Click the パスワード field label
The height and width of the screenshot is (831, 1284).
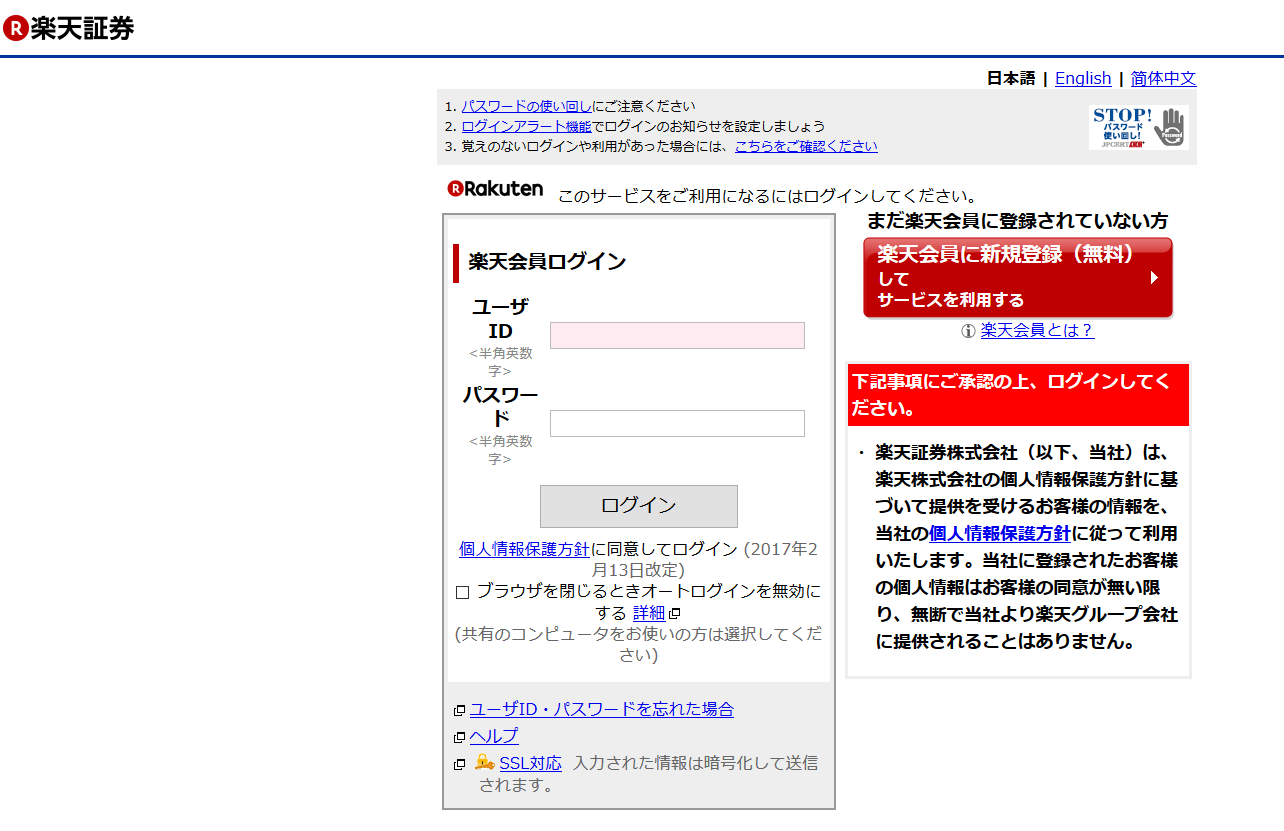pyautogui.click(x=500, y=407)
